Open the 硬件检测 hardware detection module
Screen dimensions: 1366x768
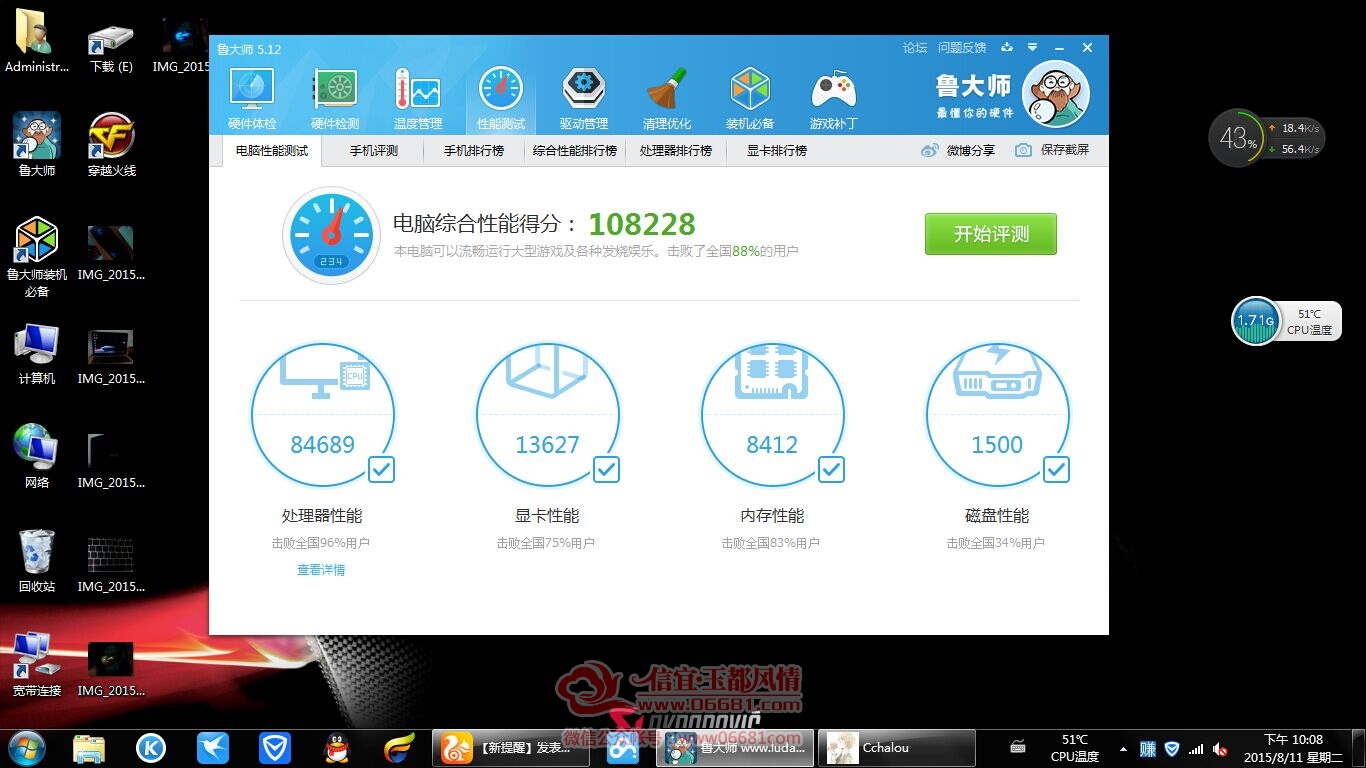click(335, 99)
